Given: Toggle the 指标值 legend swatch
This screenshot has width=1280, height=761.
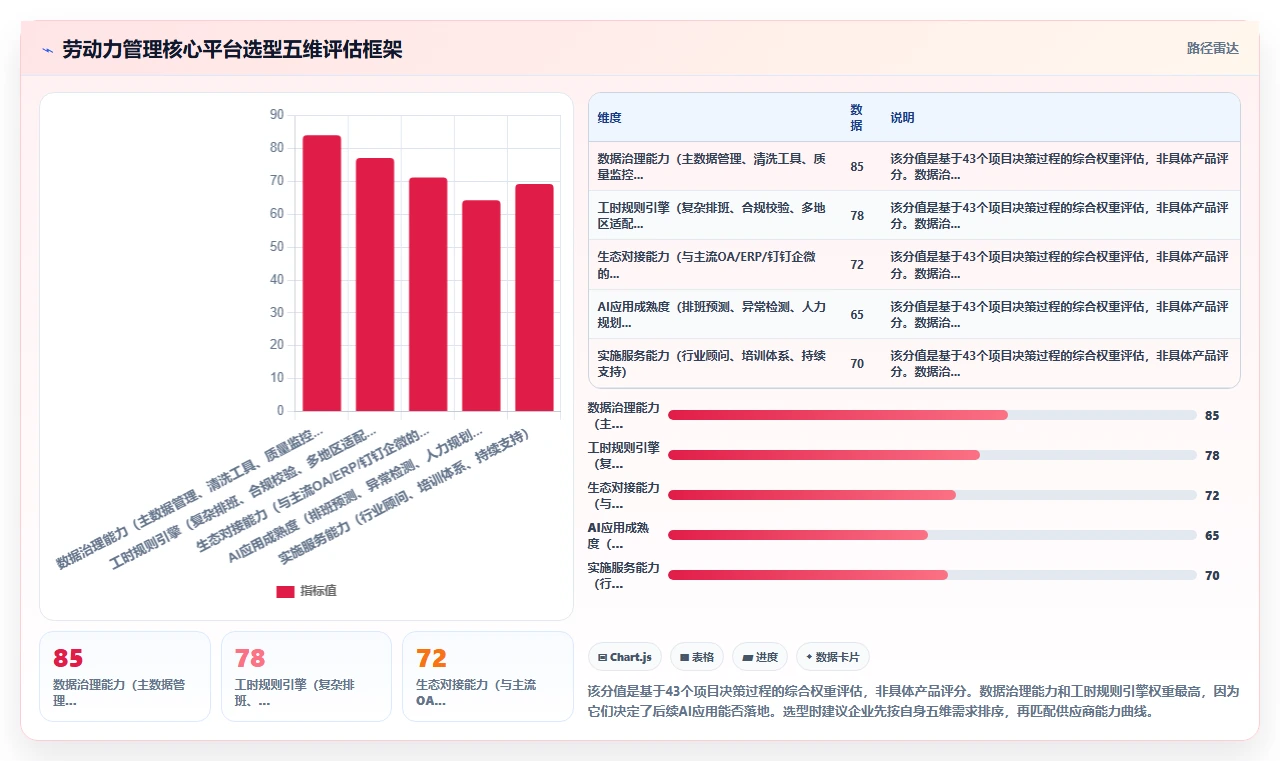Looking at the screenshot, I should pos(285,591).
